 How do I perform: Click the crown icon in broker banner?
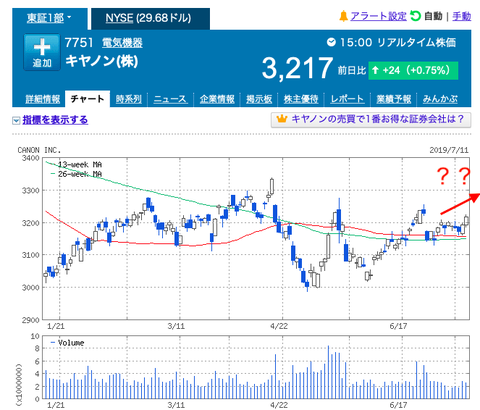pyautogui.click(x=282, y=119)
